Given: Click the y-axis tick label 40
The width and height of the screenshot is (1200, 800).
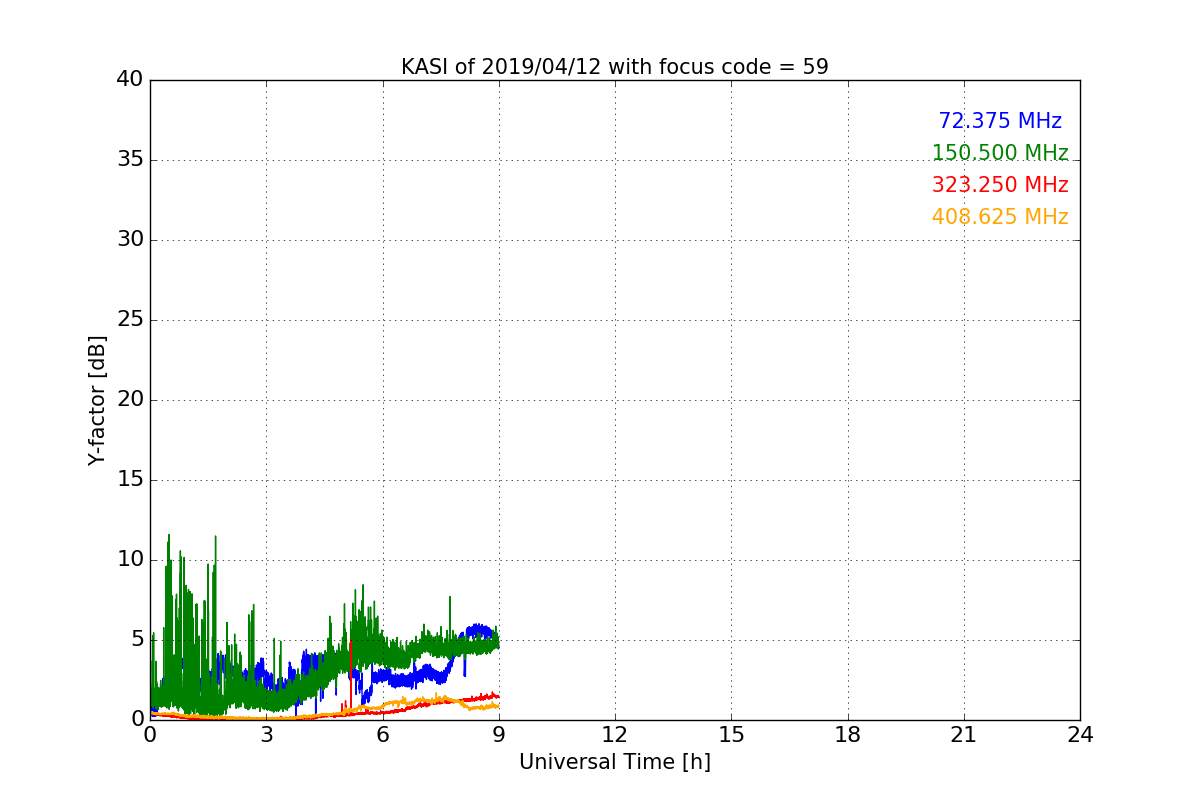Looking at the screenshot, I should 131,80.
